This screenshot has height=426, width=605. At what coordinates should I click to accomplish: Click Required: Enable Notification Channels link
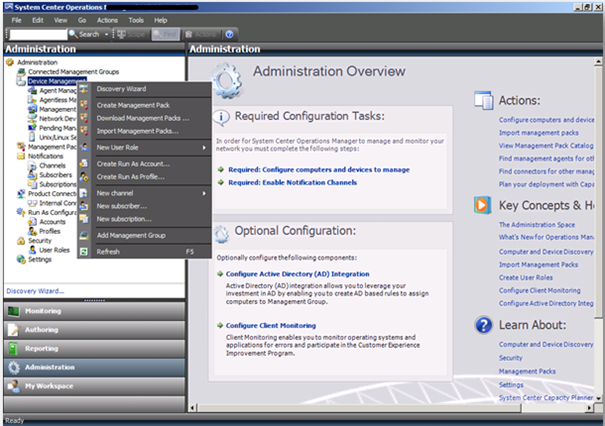coord(292,183)
